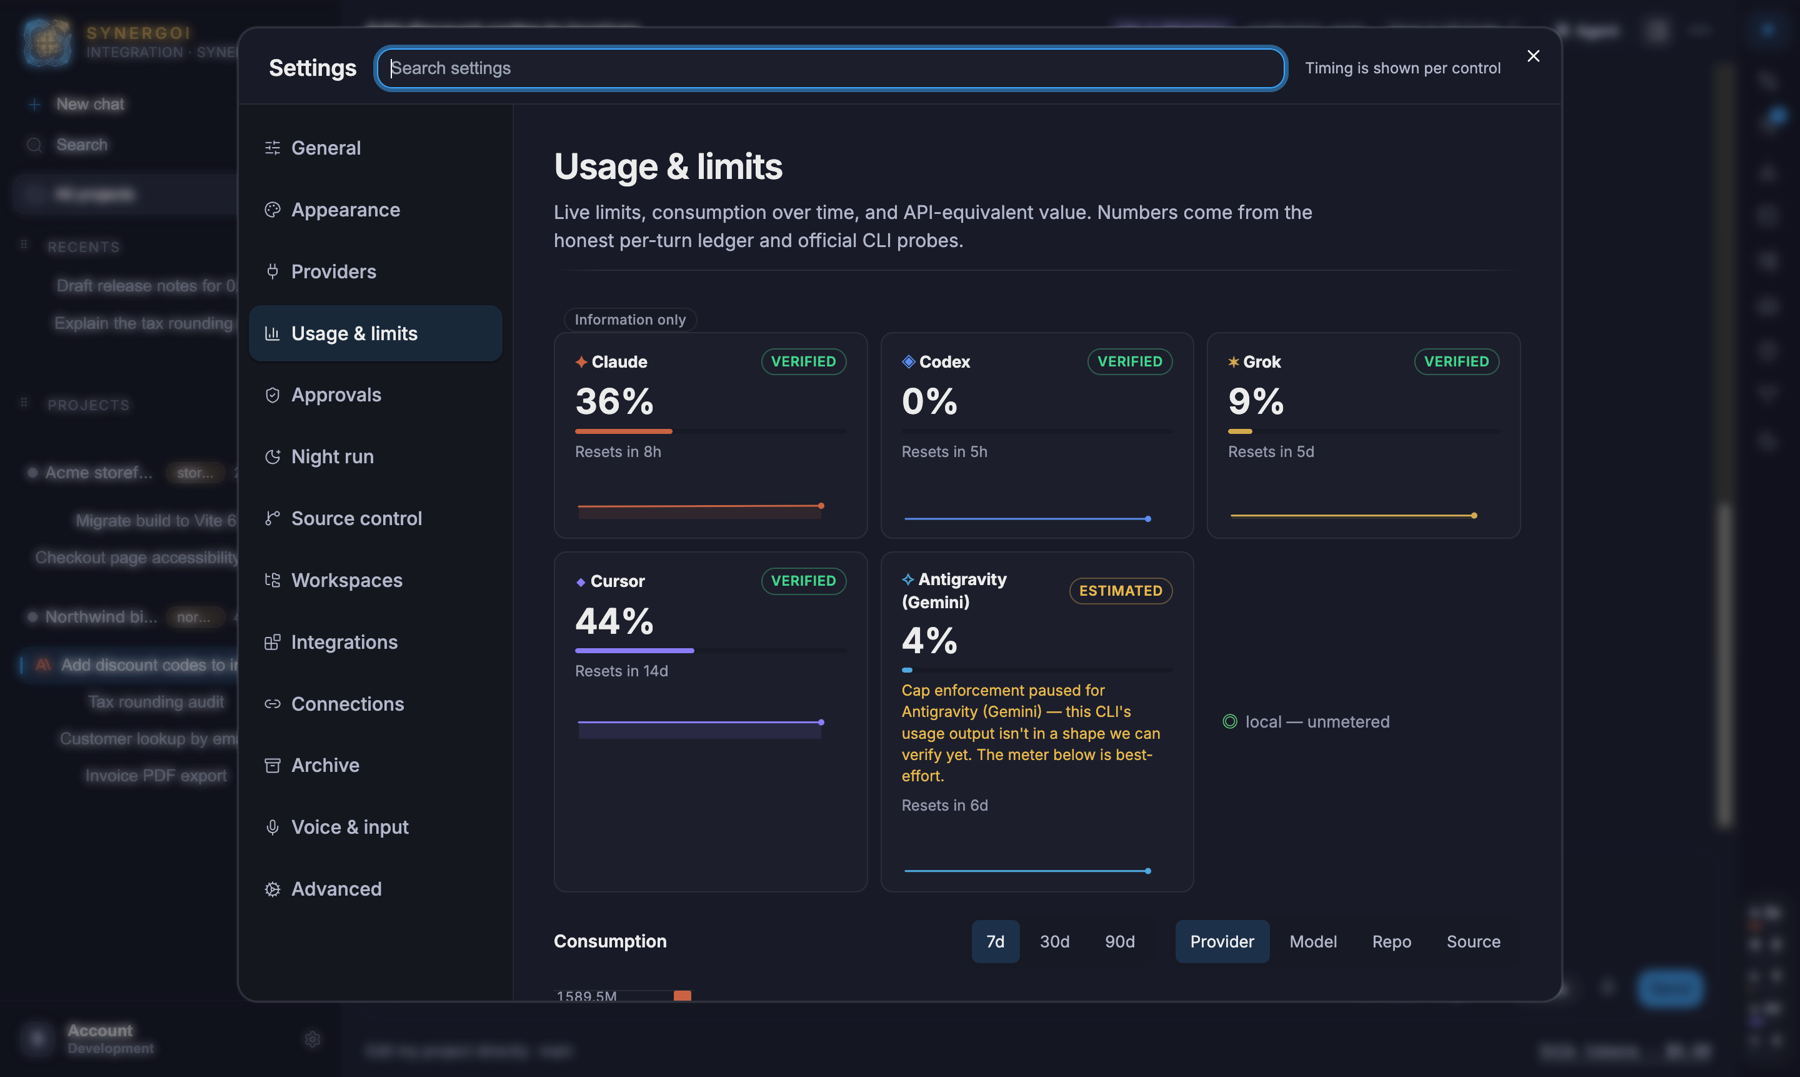This screenshot has width=1800, height=1077.
Task: Click the Information only label
Action: [x=630, y=320]
